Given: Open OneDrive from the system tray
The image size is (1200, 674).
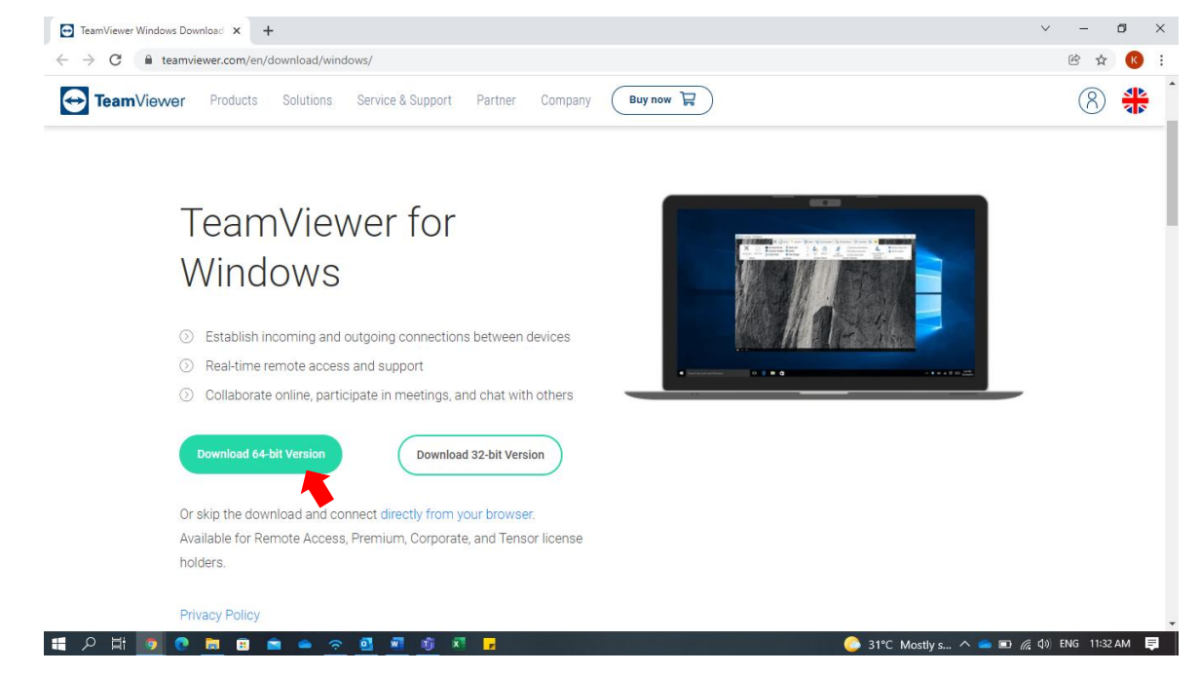Looking at the screenshot, I should click(x=984, y=645).
